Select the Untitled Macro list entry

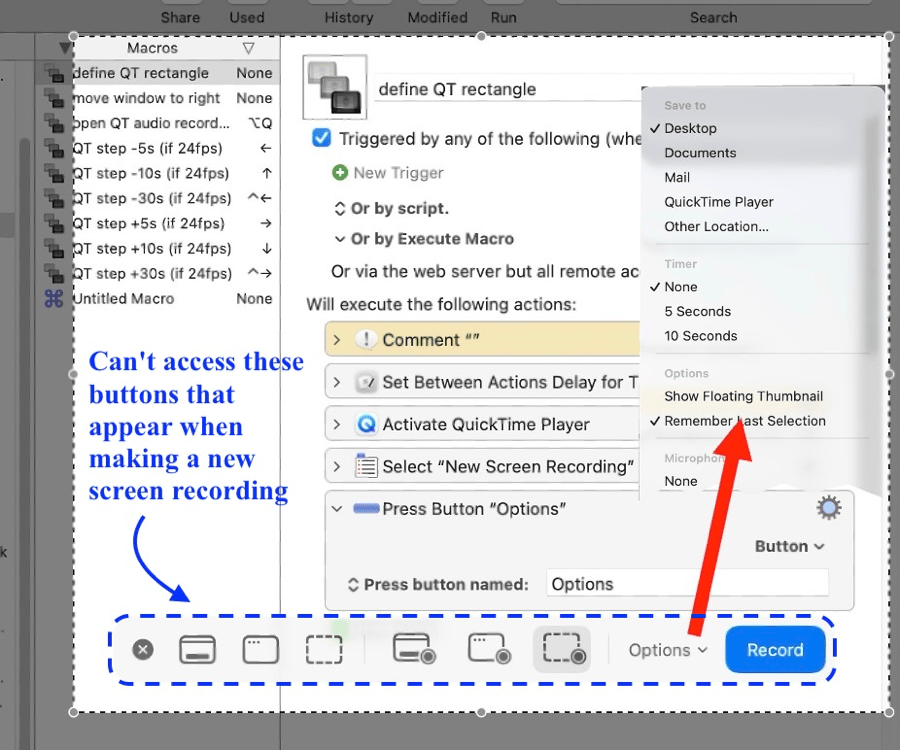pos(124,298)
